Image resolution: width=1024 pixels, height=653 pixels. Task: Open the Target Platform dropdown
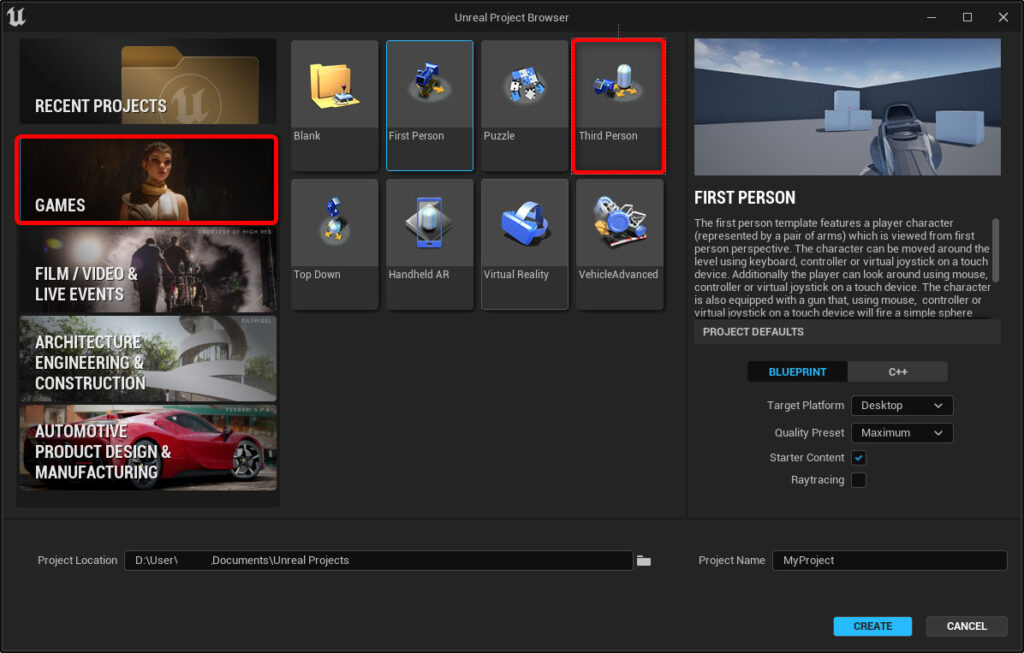click(902, 406)
